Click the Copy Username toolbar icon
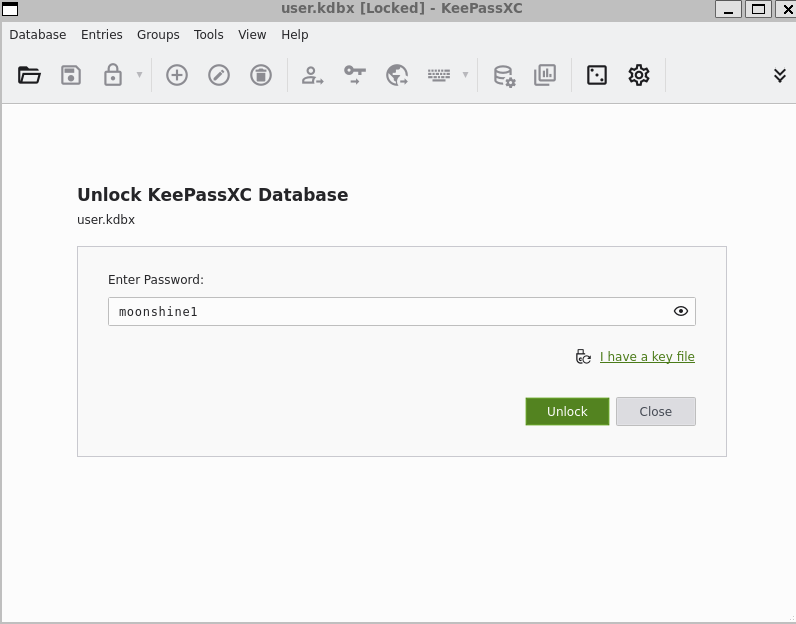 coord(313,75)
